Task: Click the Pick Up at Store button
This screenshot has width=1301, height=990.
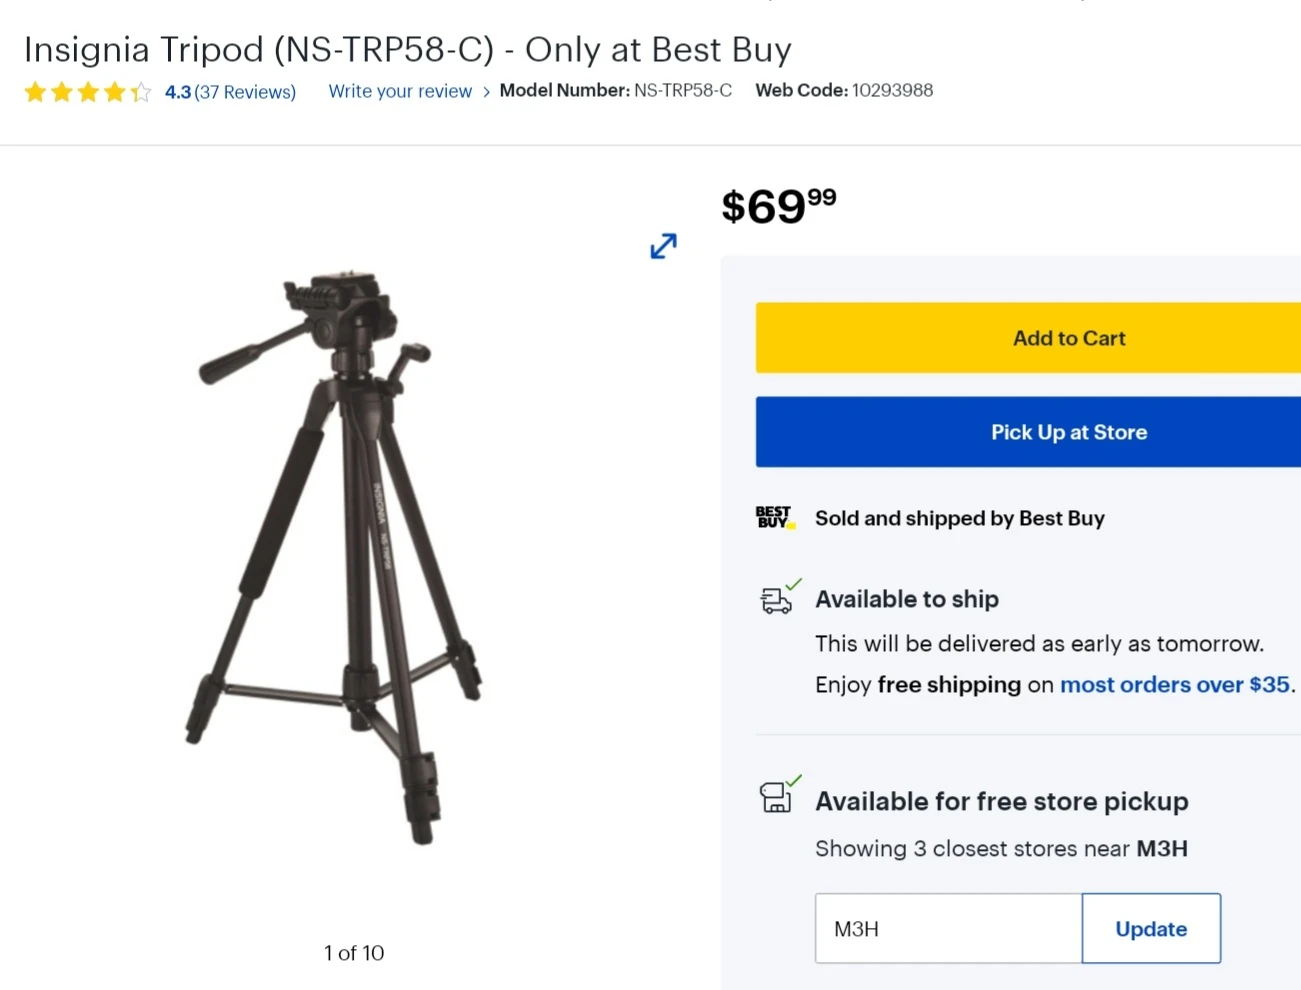Action: 1068,432
